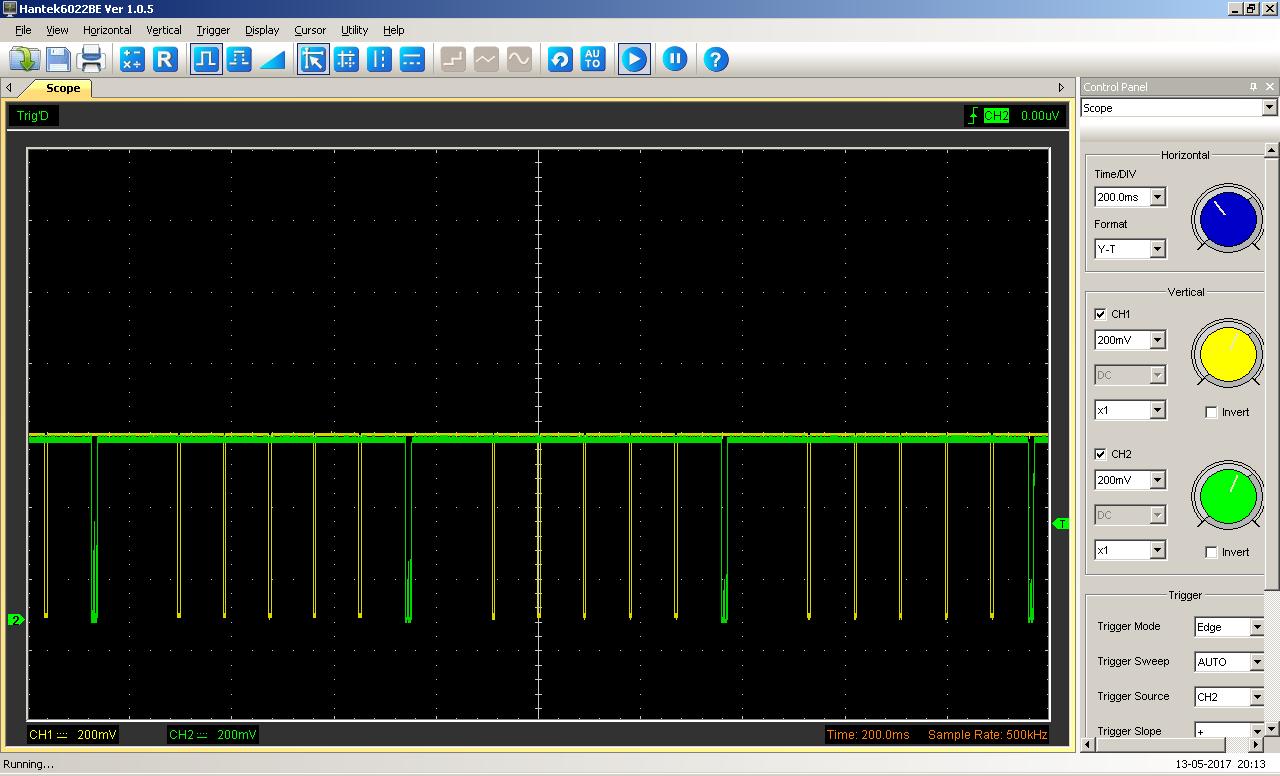Open the math calculator tool icon
The width and height of the screenshot is (1280, 776).
coord(132,59)
